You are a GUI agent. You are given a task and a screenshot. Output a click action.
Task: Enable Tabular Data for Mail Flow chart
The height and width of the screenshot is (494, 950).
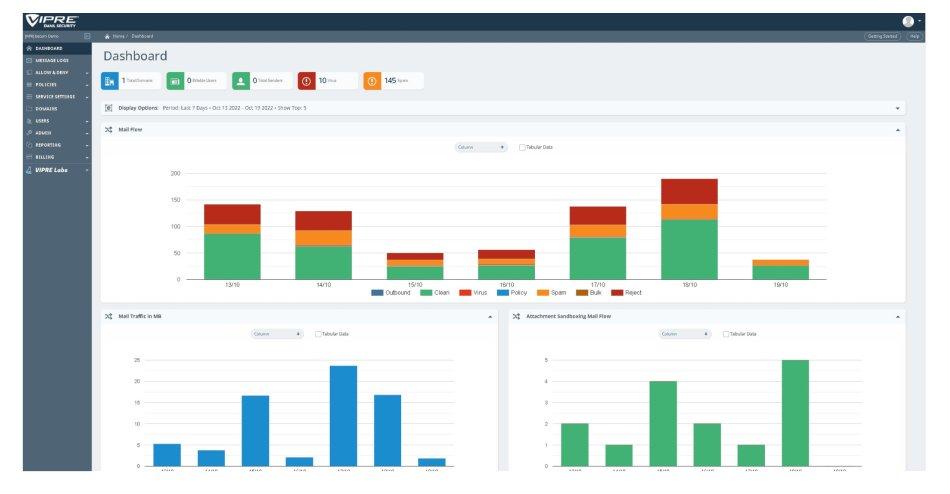point(522,147)
